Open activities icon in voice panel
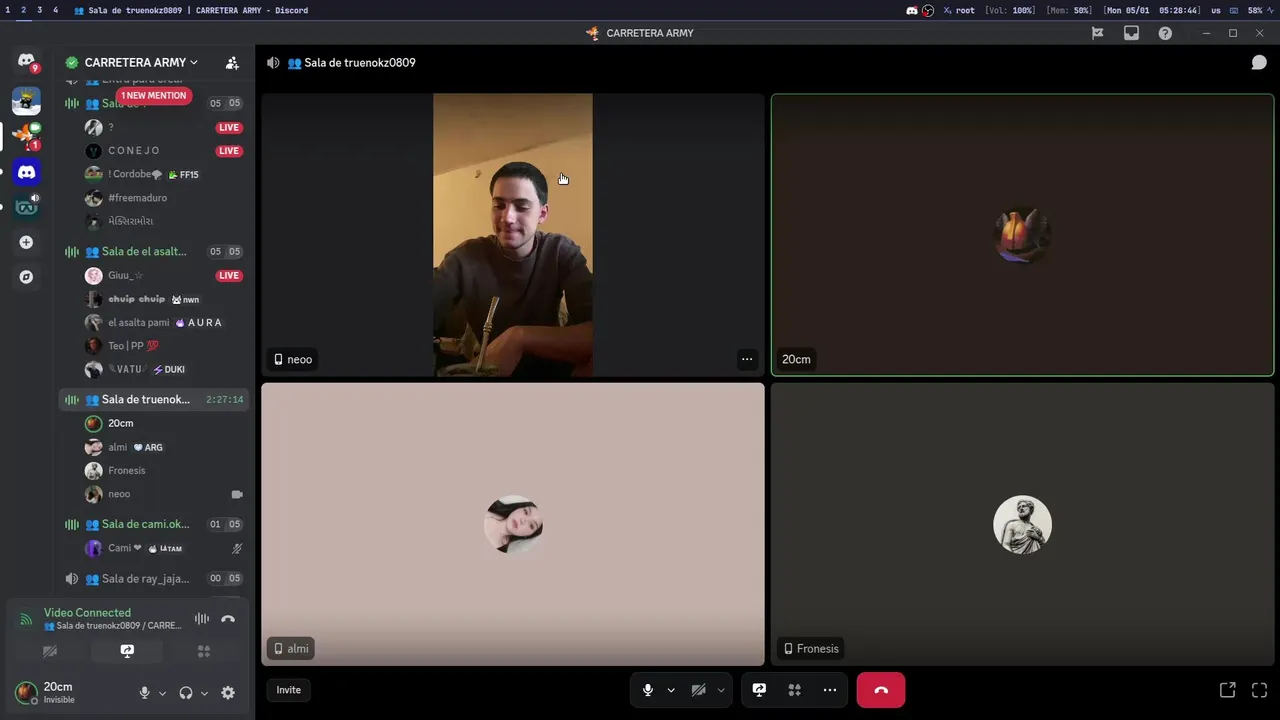Screen dimensions: 1280x720 204,651
